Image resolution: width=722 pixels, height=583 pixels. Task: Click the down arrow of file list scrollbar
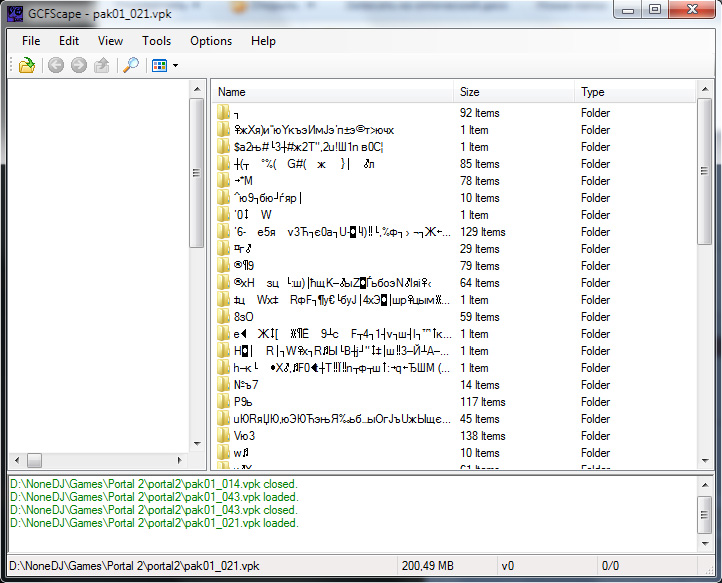pos(705,461)
